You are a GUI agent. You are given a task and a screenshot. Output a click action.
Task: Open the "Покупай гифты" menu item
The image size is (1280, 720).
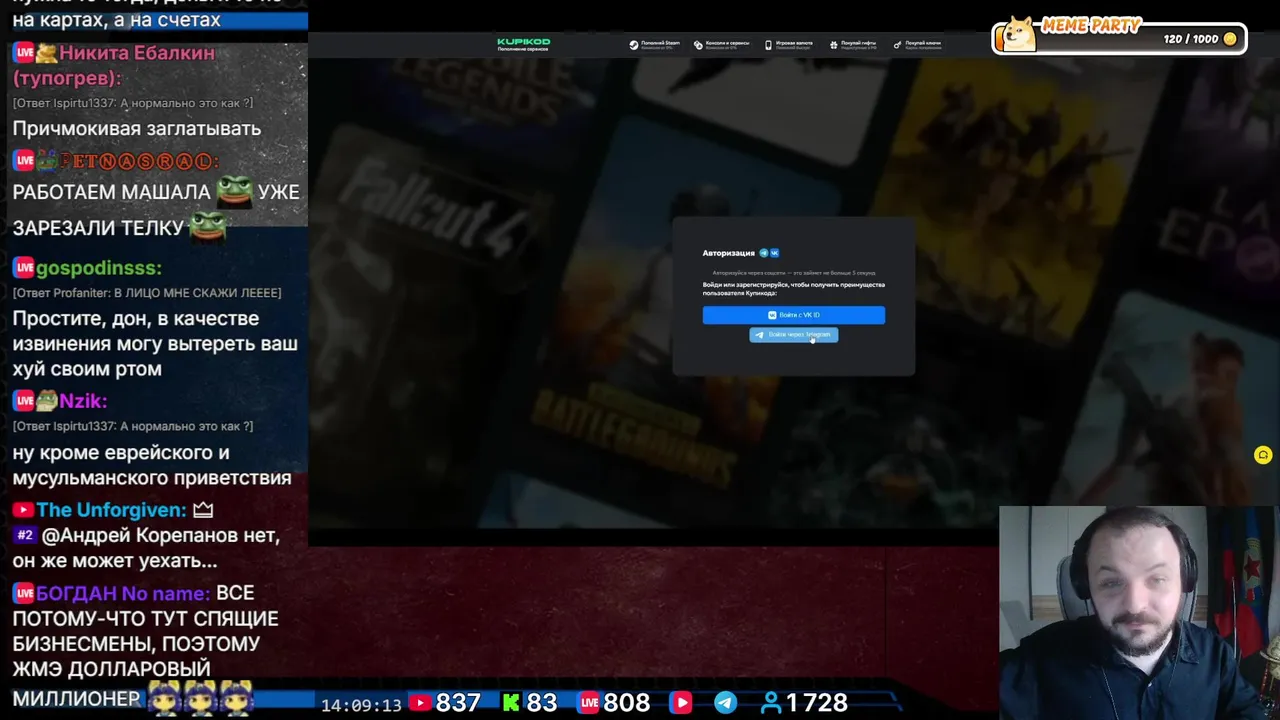pos(853,44)
